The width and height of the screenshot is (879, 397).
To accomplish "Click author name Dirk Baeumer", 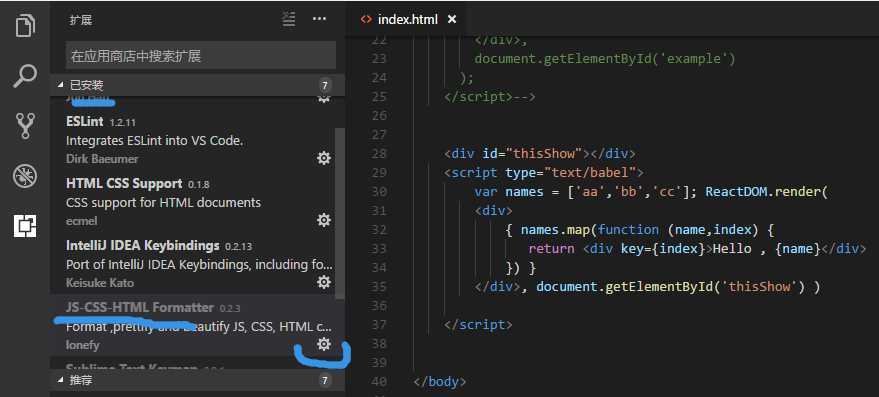I will click(102, 159).
